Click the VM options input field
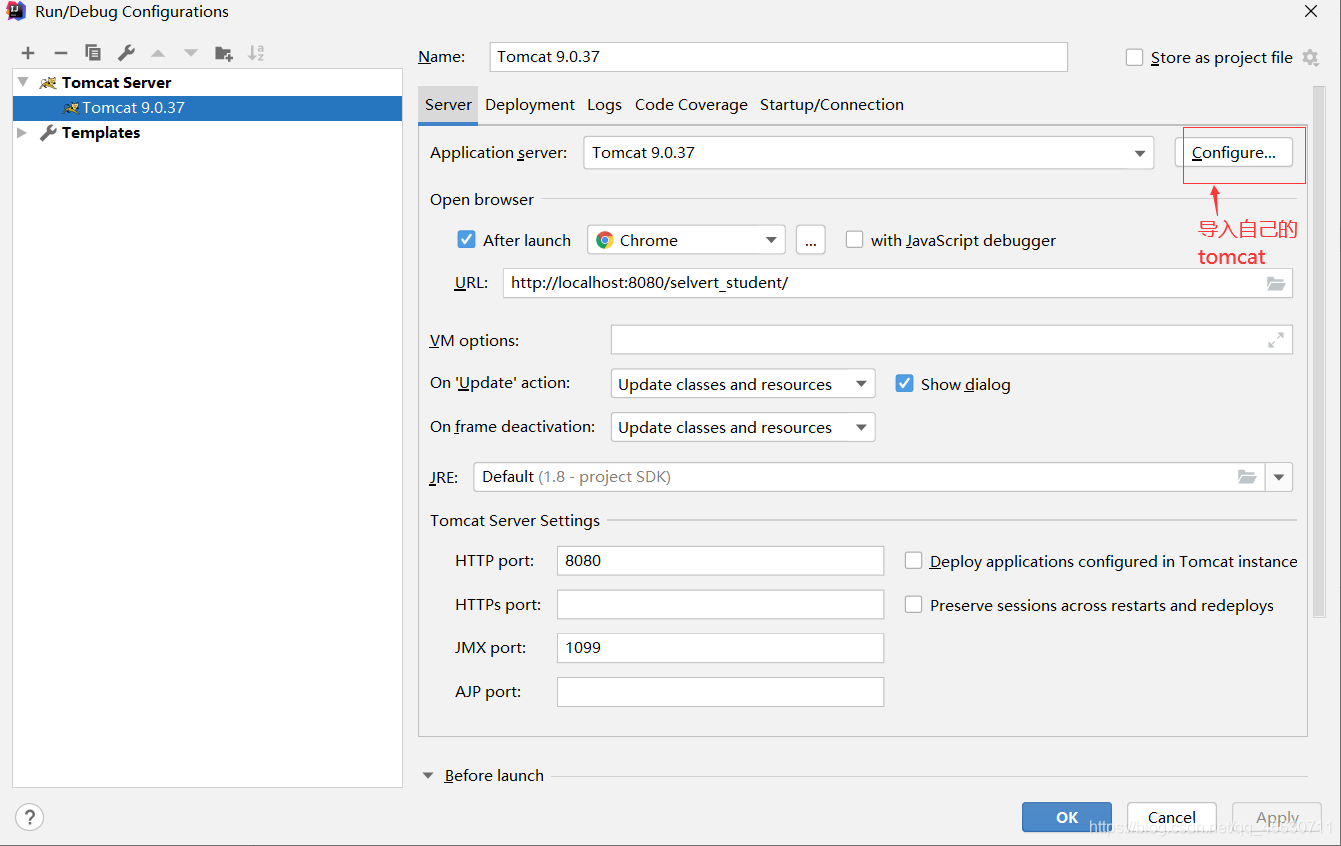This screenshot has height=846, width=1341. click(952, 340)
